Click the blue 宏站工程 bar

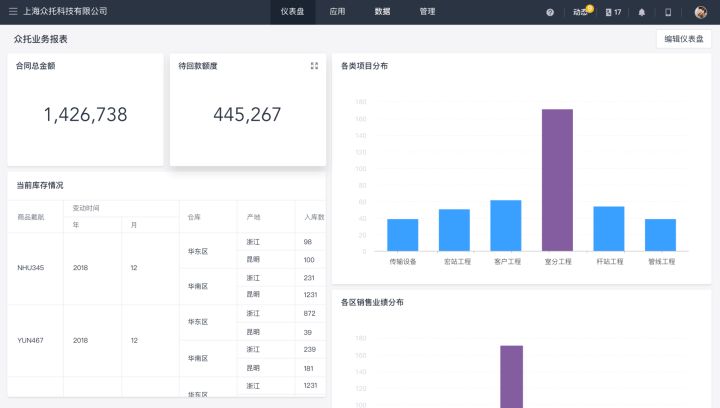(454, 230)
